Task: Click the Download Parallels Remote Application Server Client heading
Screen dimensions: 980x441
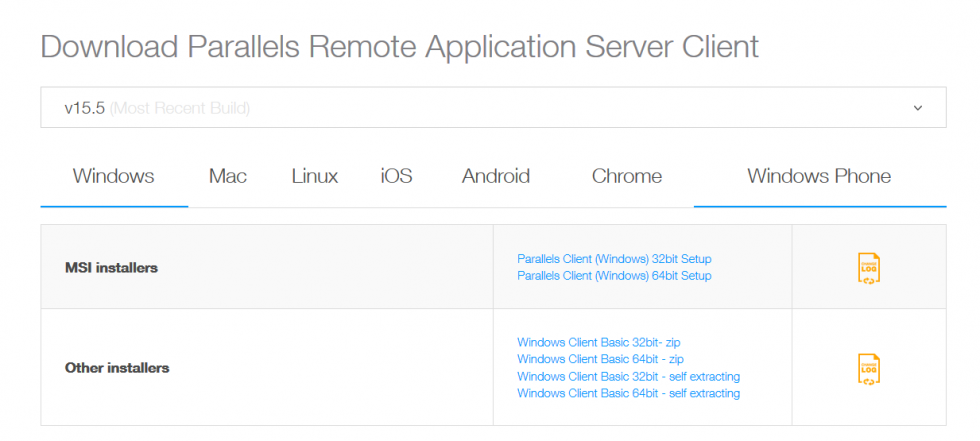Action: click(x=399, y=46)
